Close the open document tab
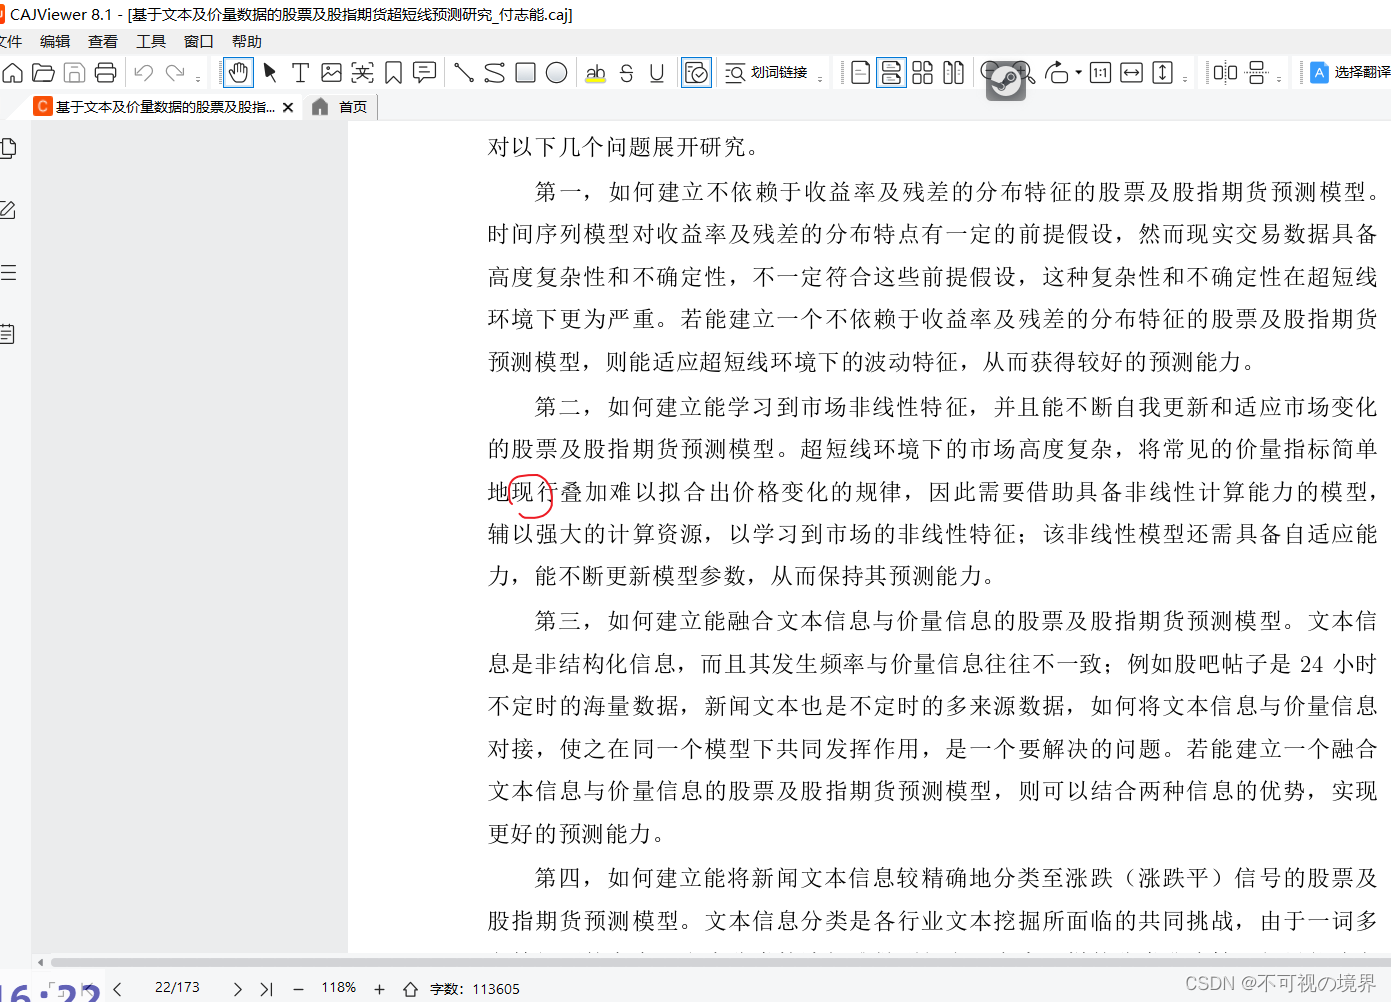1391x1002 pixels. [288, 107]
